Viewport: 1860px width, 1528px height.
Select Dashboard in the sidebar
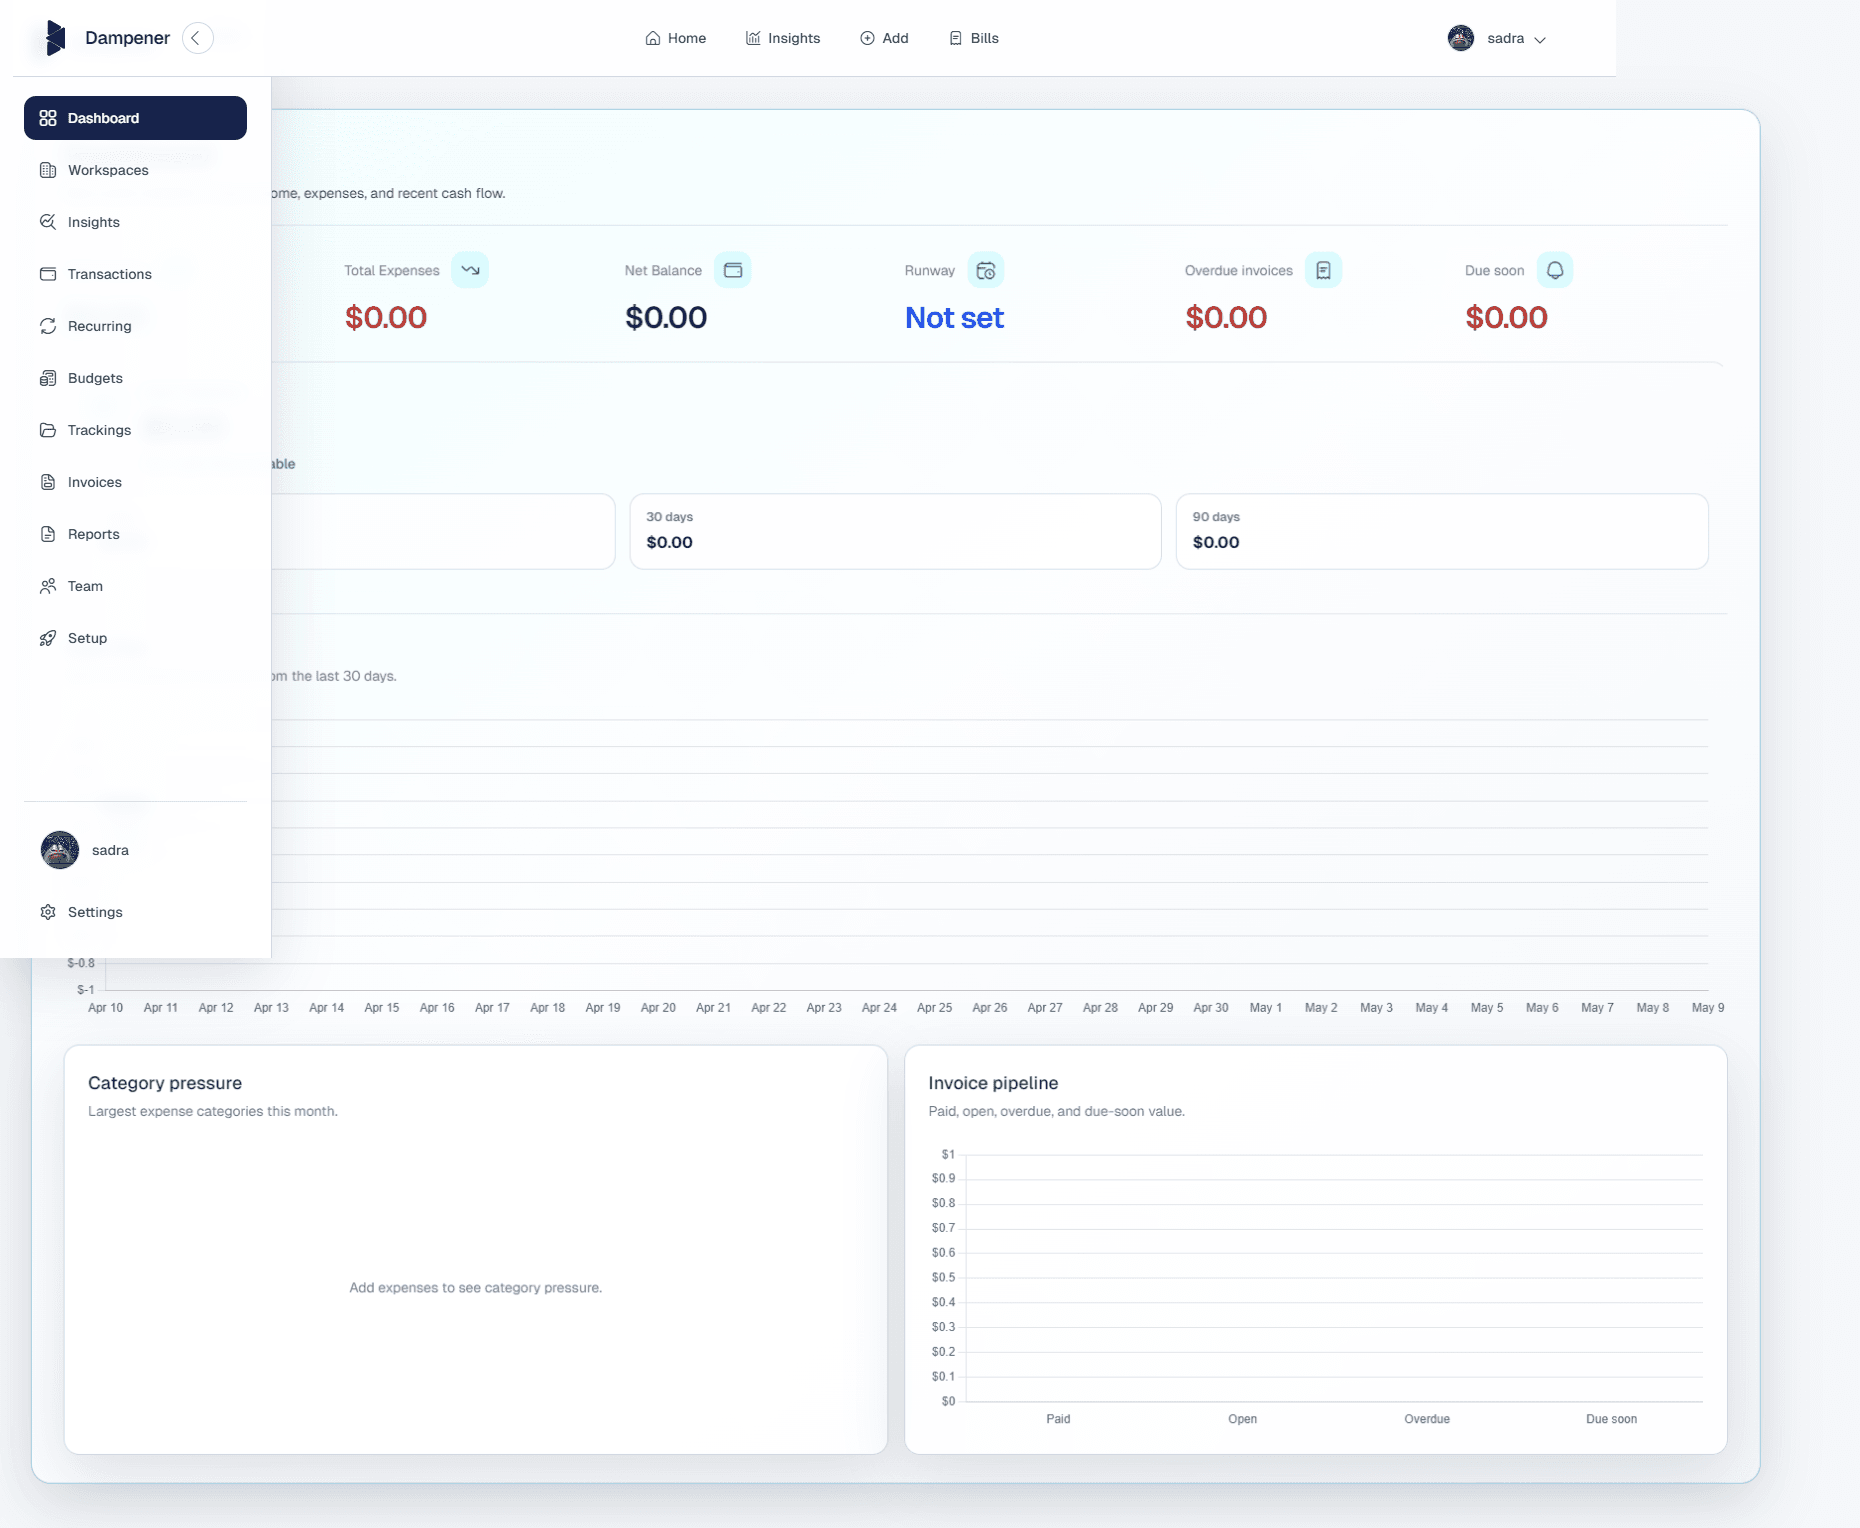(x=135, y=118)
